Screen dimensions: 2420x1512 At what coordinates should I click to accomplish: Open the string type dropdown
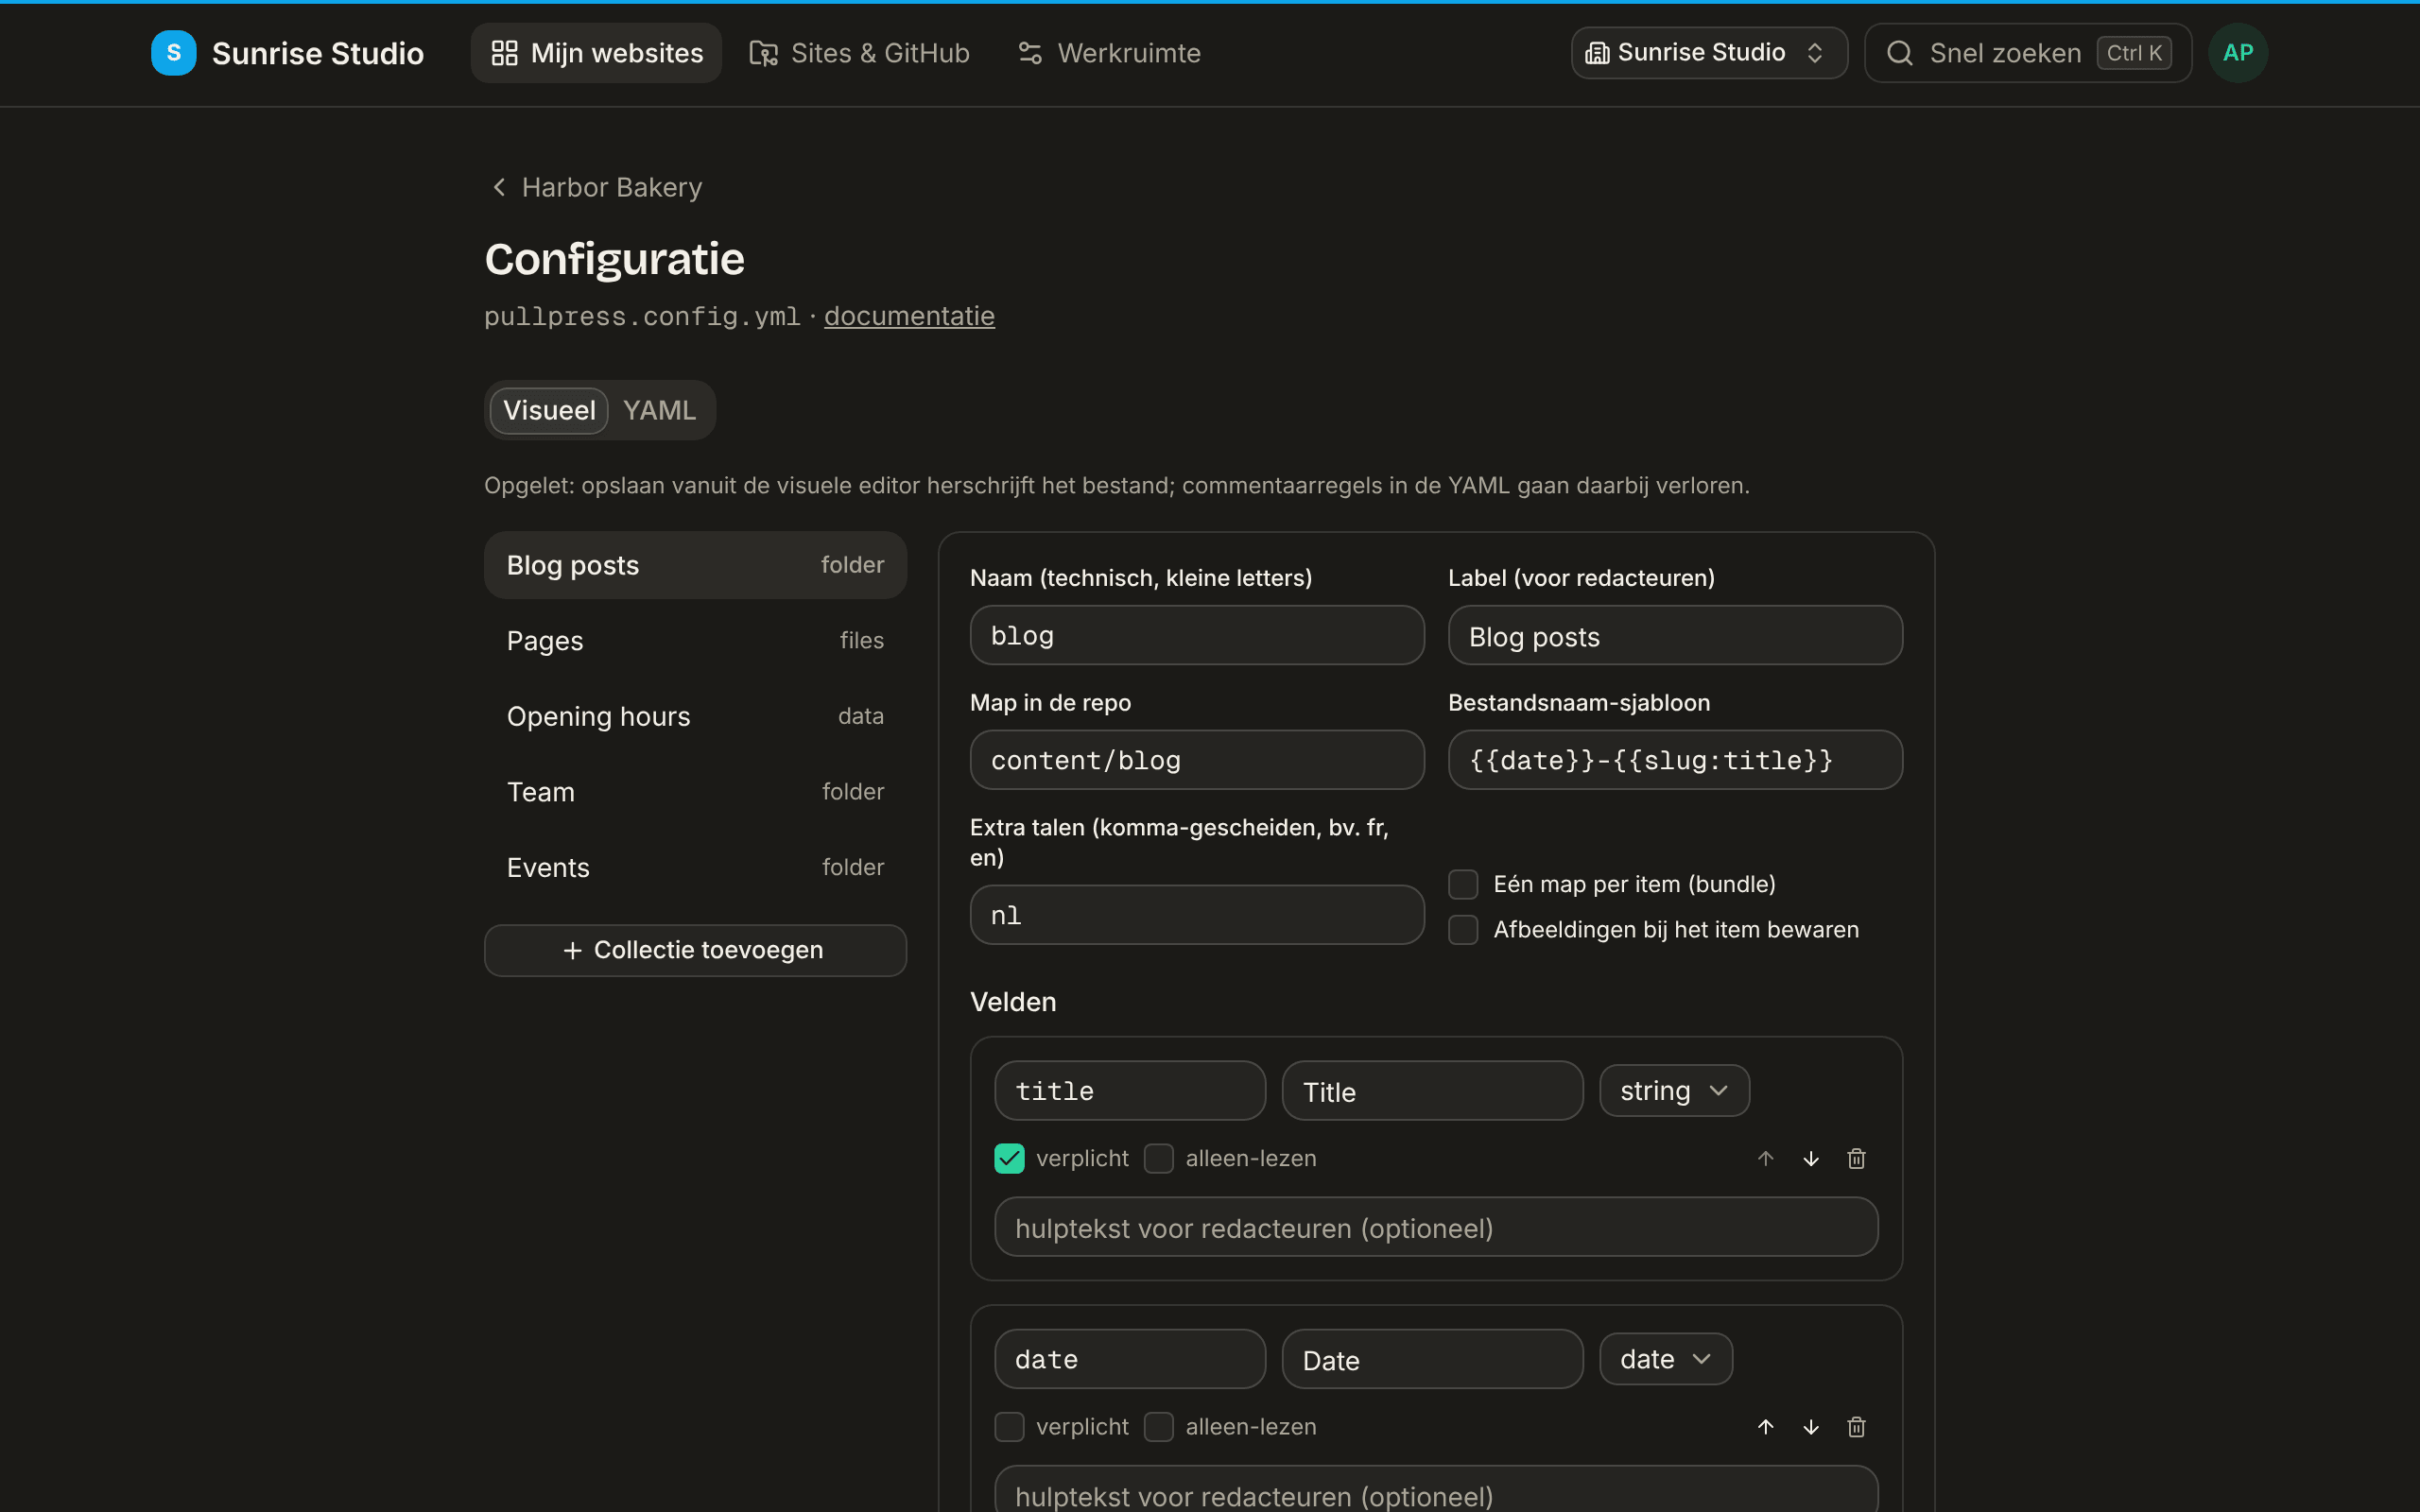coord(1674,1091)
